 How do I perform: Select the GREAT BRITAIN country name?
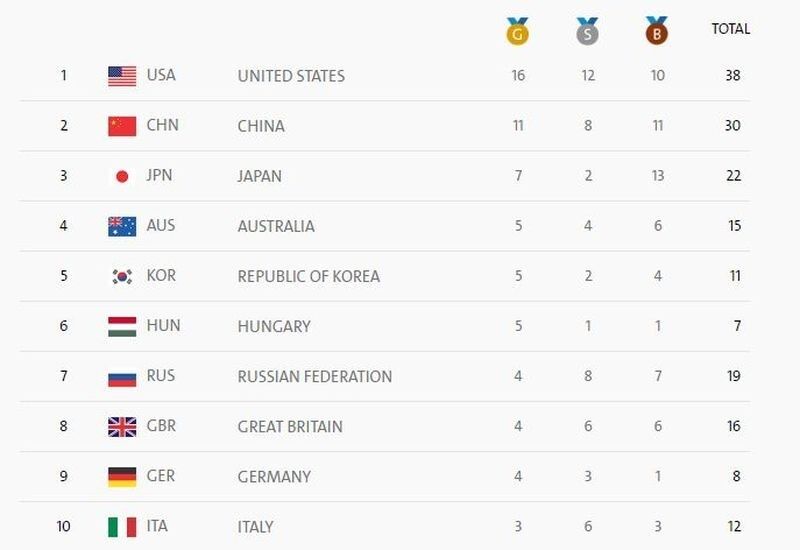click(290, 427)
